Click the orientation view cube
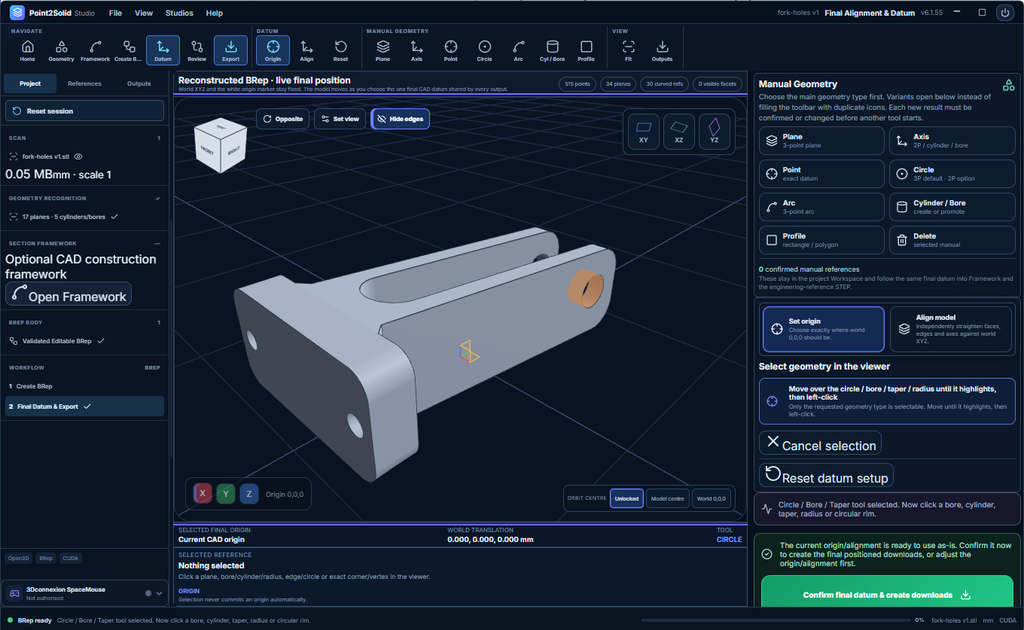 (x=221, y=145)
